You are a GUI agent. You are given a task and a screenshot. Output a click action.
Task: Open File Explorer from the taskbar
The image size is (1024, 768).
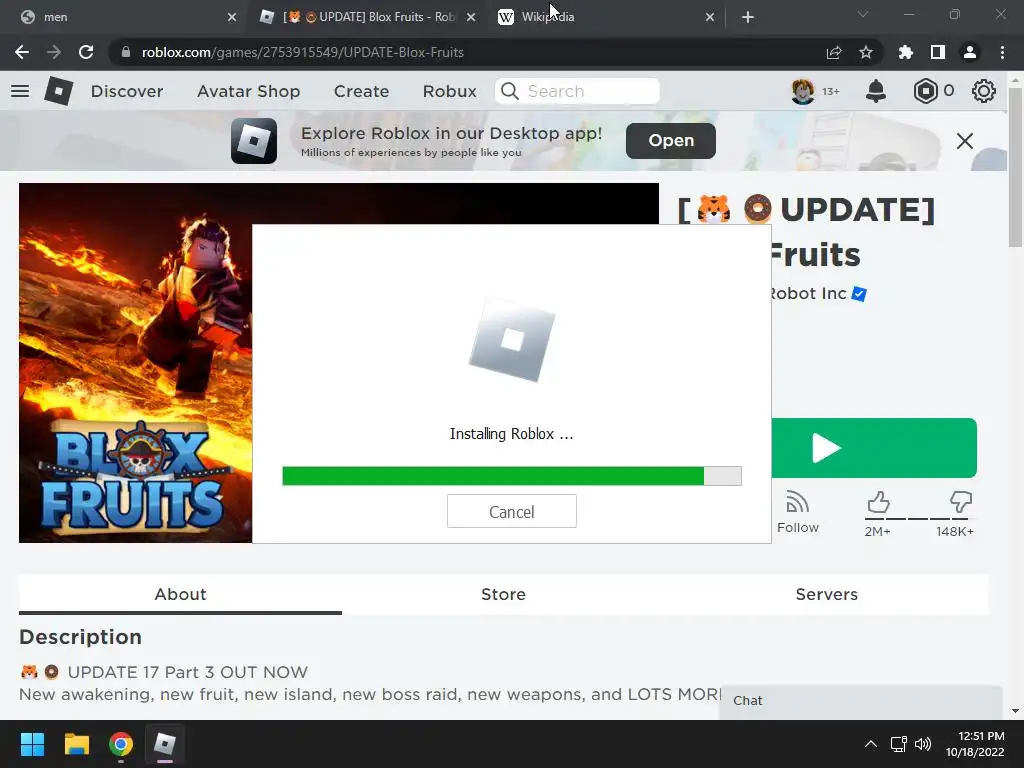click(x=76, y=744)
